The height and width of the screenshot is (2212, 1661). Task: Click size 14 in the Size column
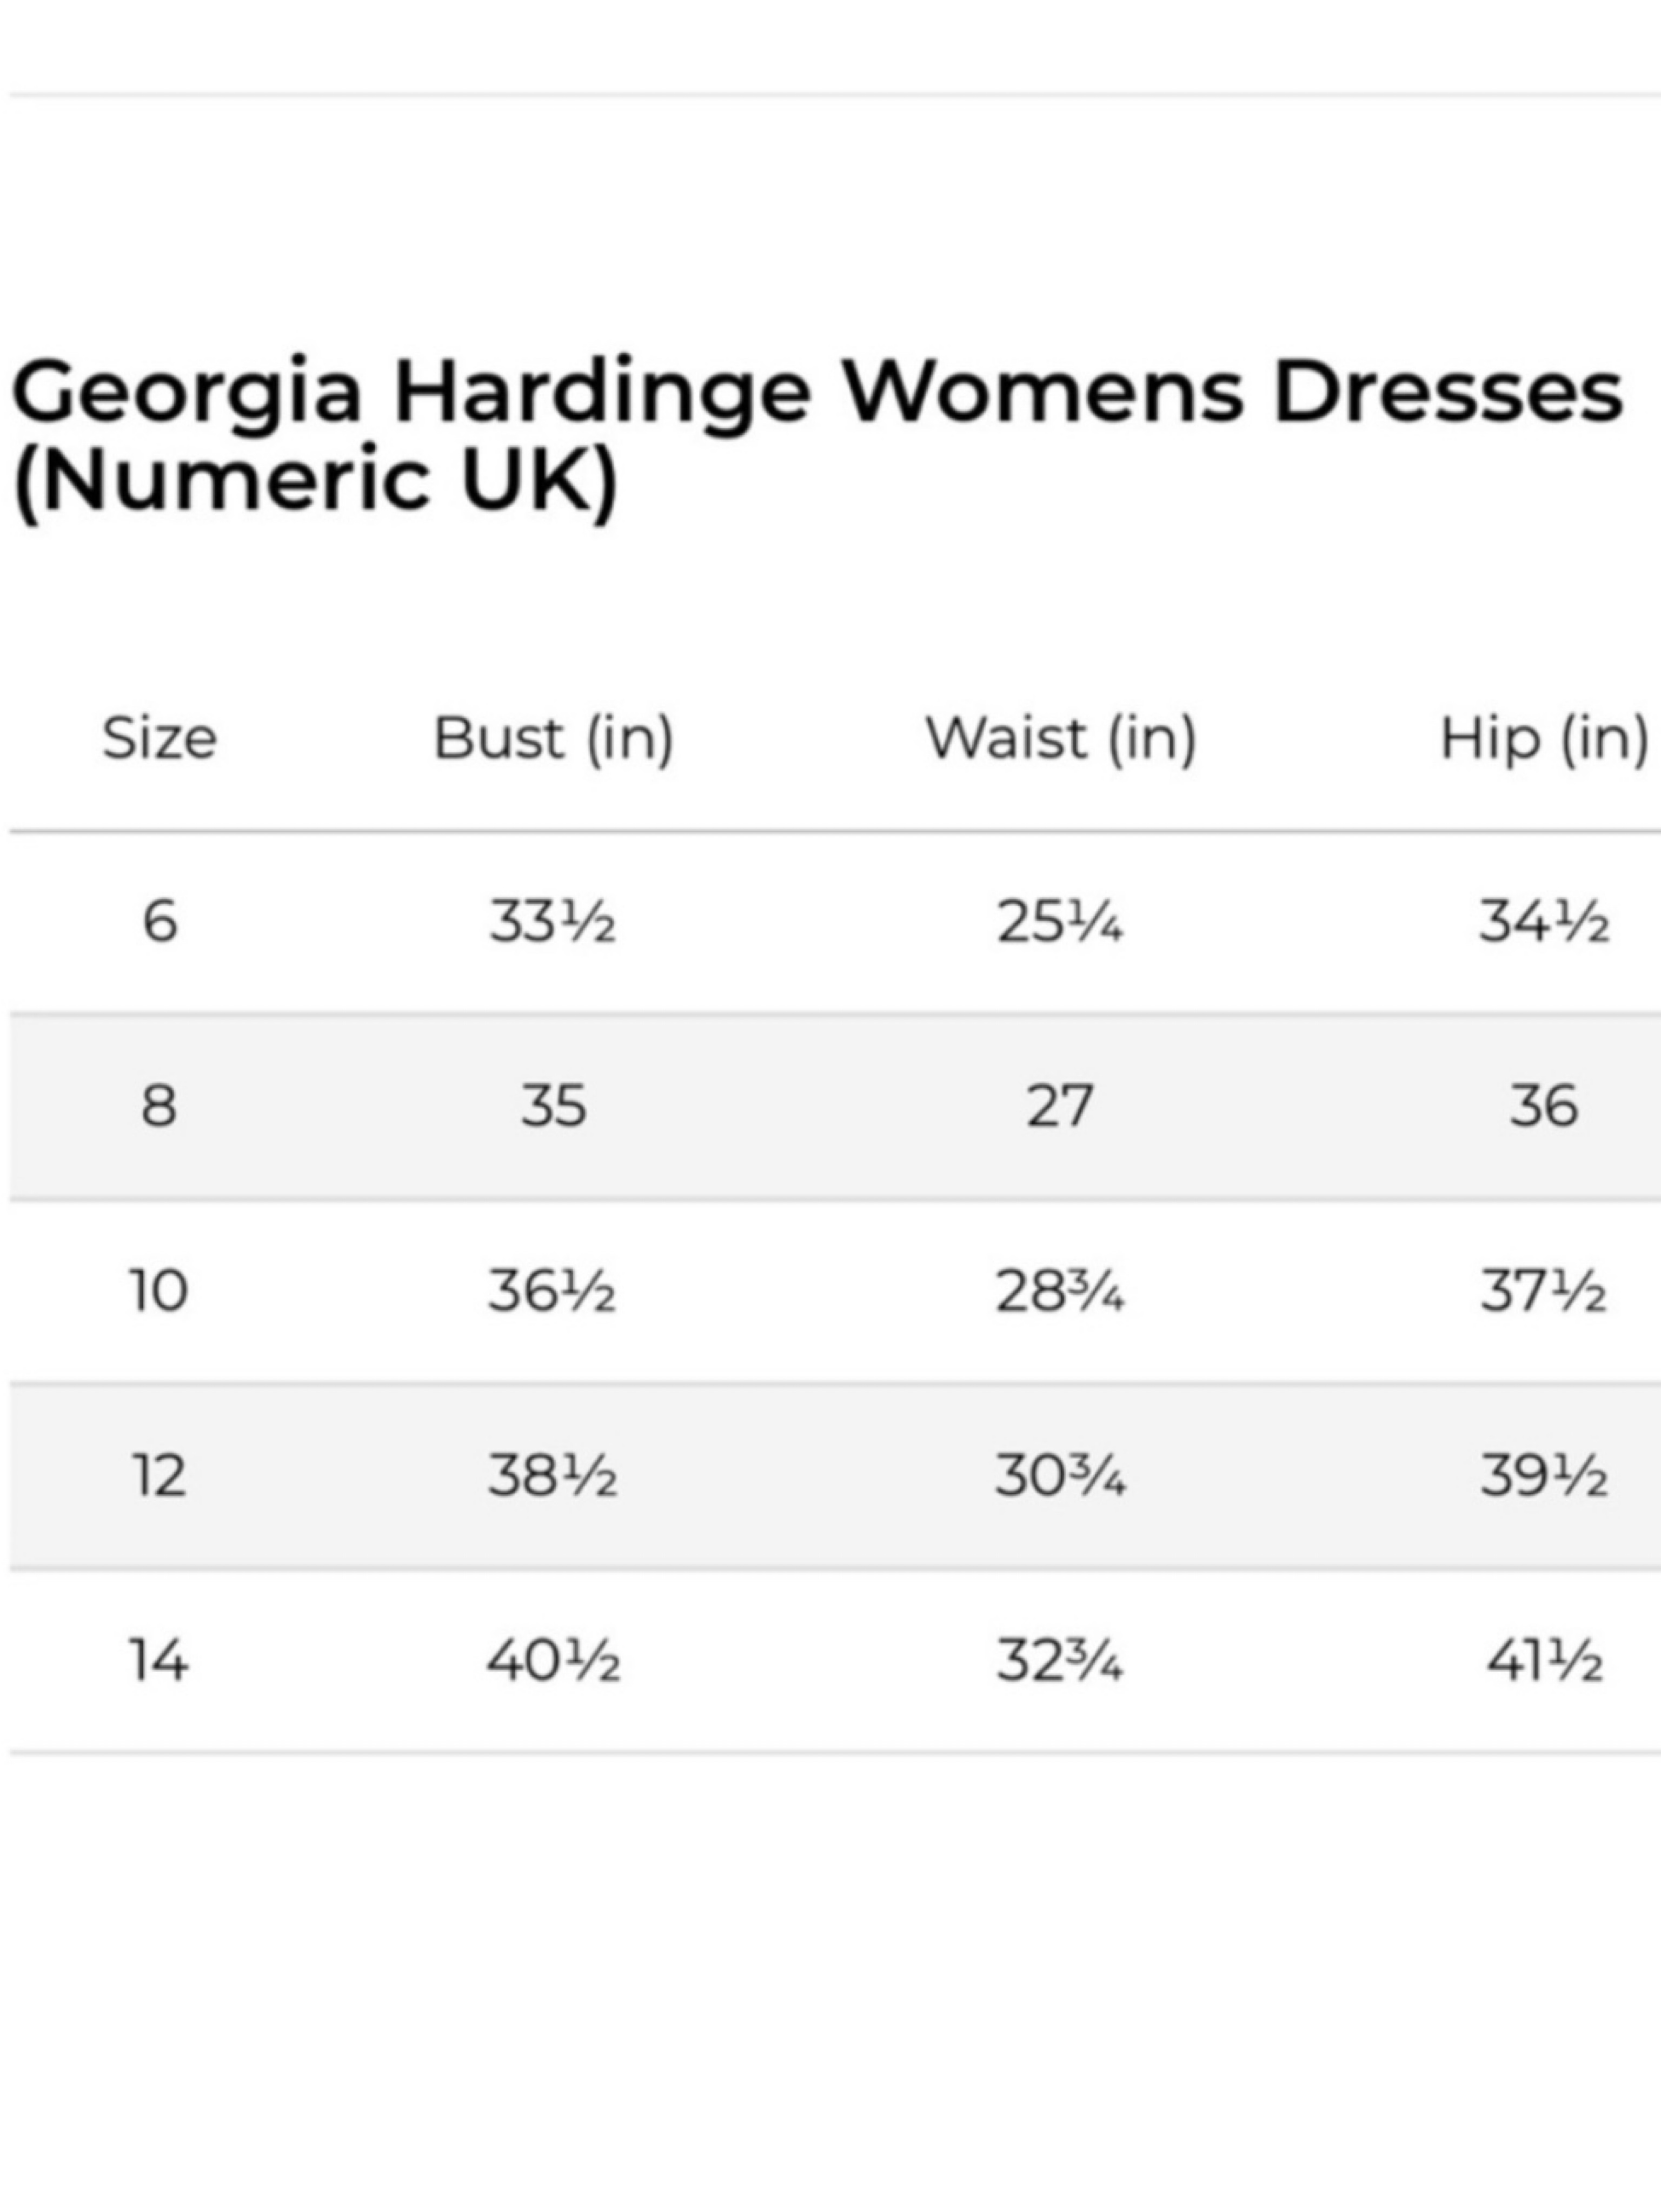tap(159, 1660)
